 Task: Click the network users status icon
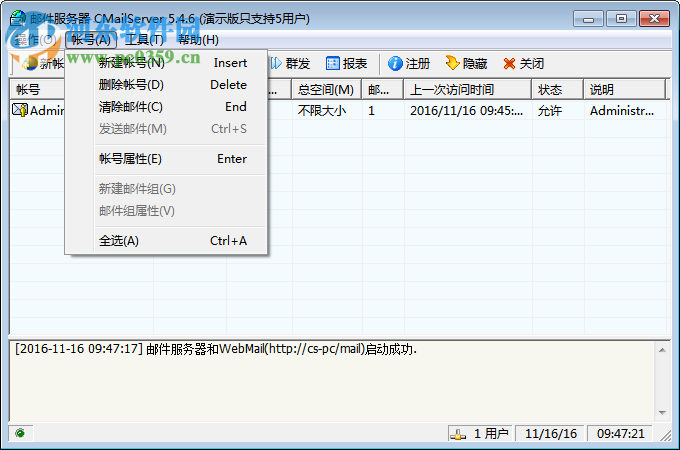(x=458, y=434)
